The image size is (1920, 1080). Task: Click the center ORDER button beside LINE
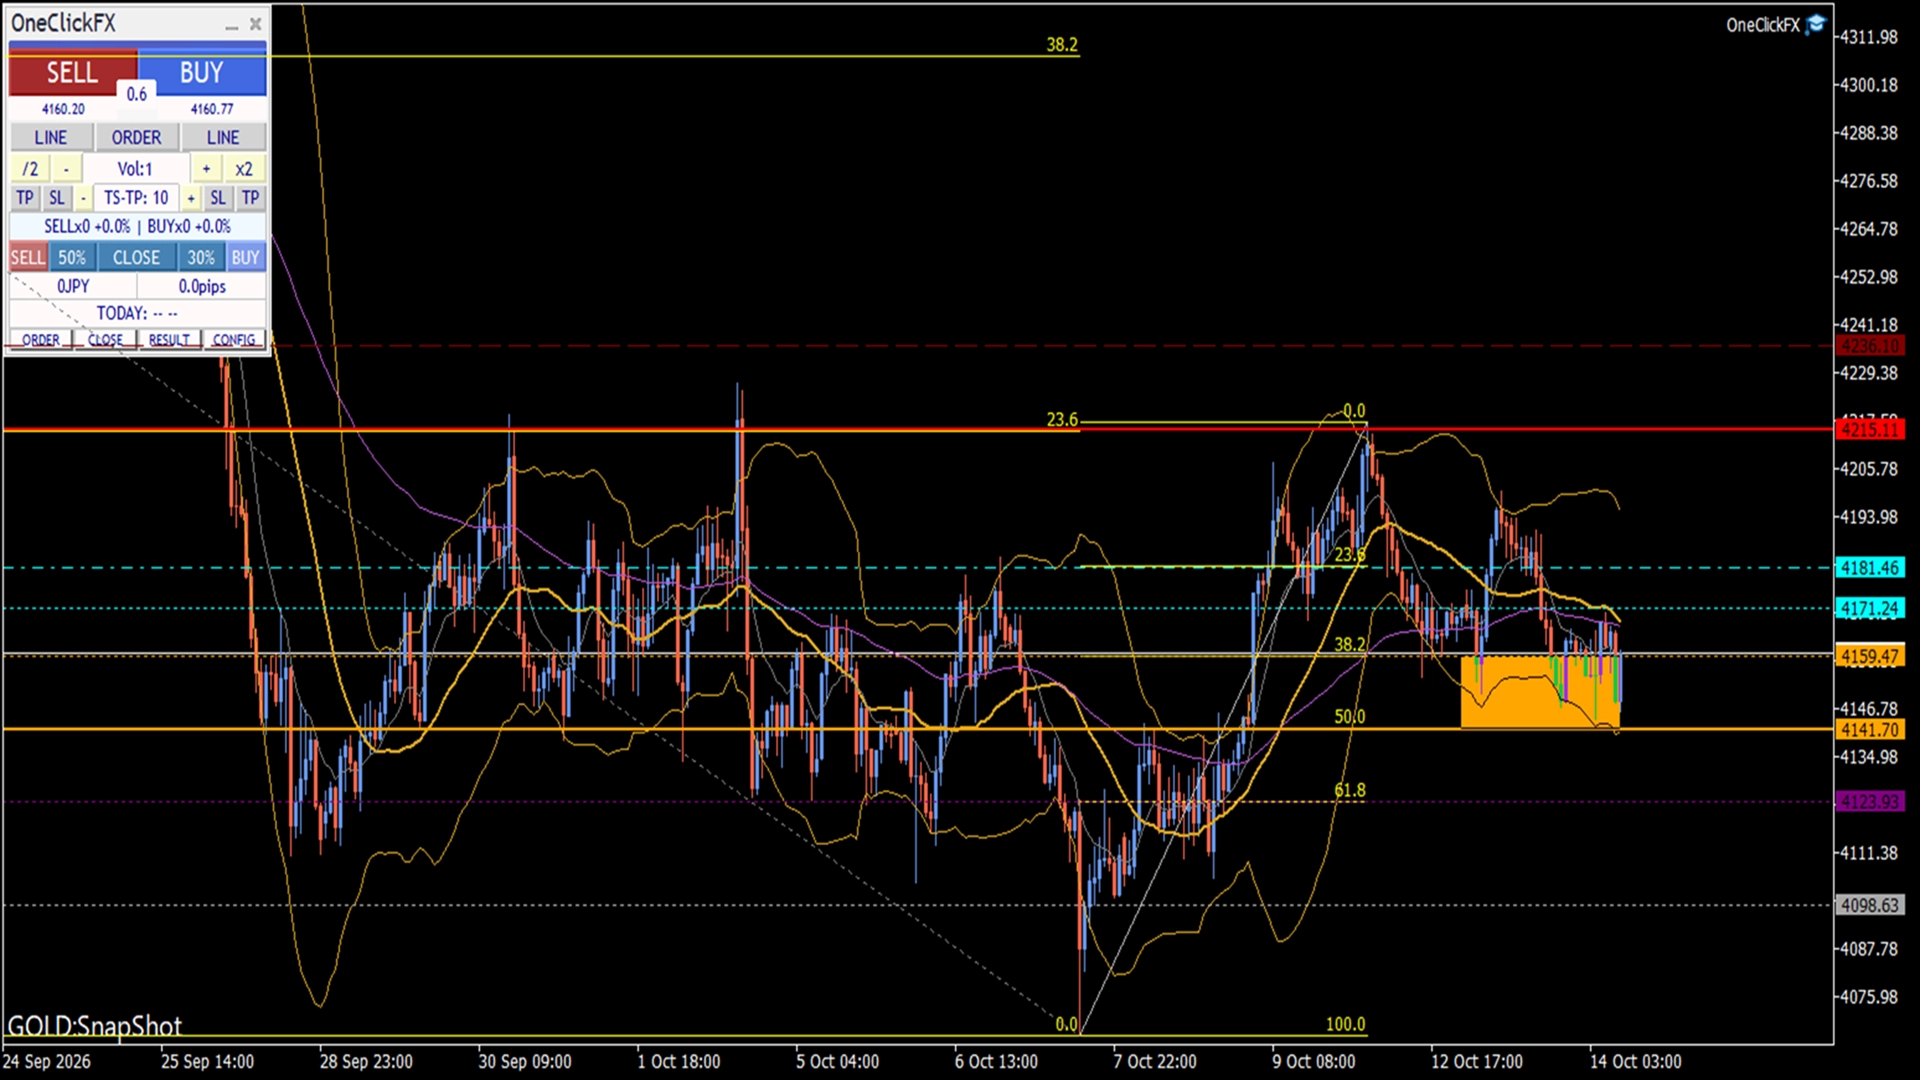click(136, 138)
